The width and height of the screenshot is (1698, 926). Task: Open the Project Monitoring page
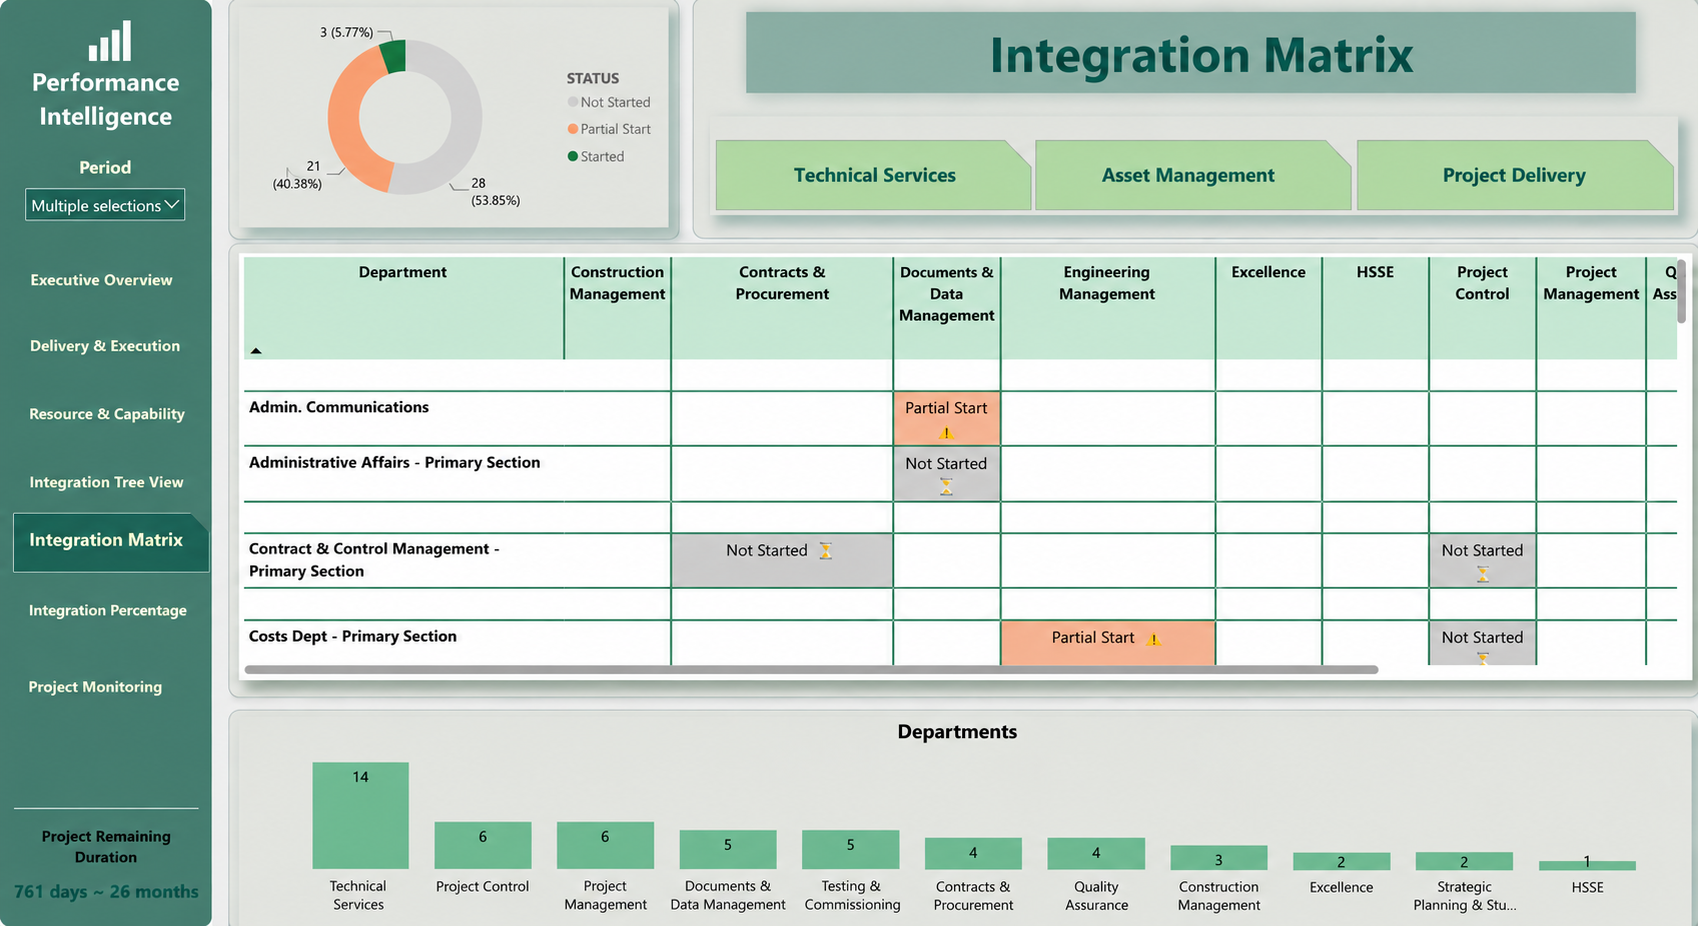(95, 687)
